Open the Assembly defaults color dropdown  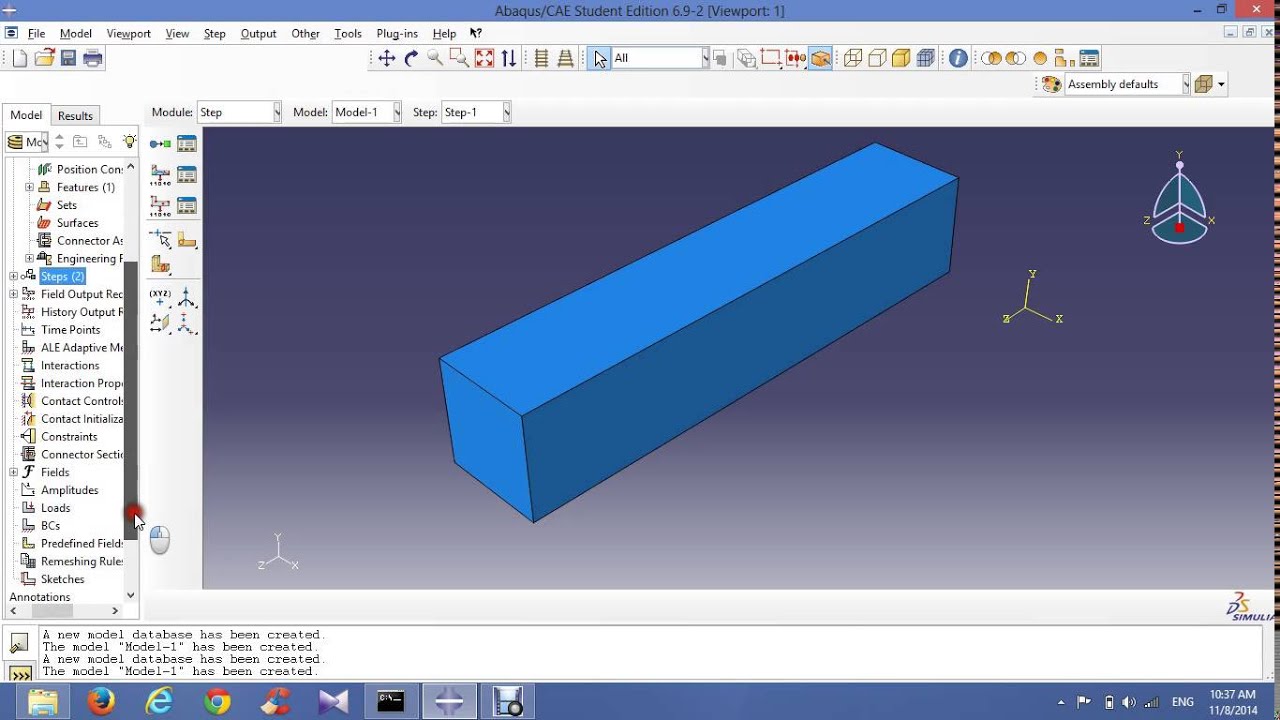(1128, 84)
